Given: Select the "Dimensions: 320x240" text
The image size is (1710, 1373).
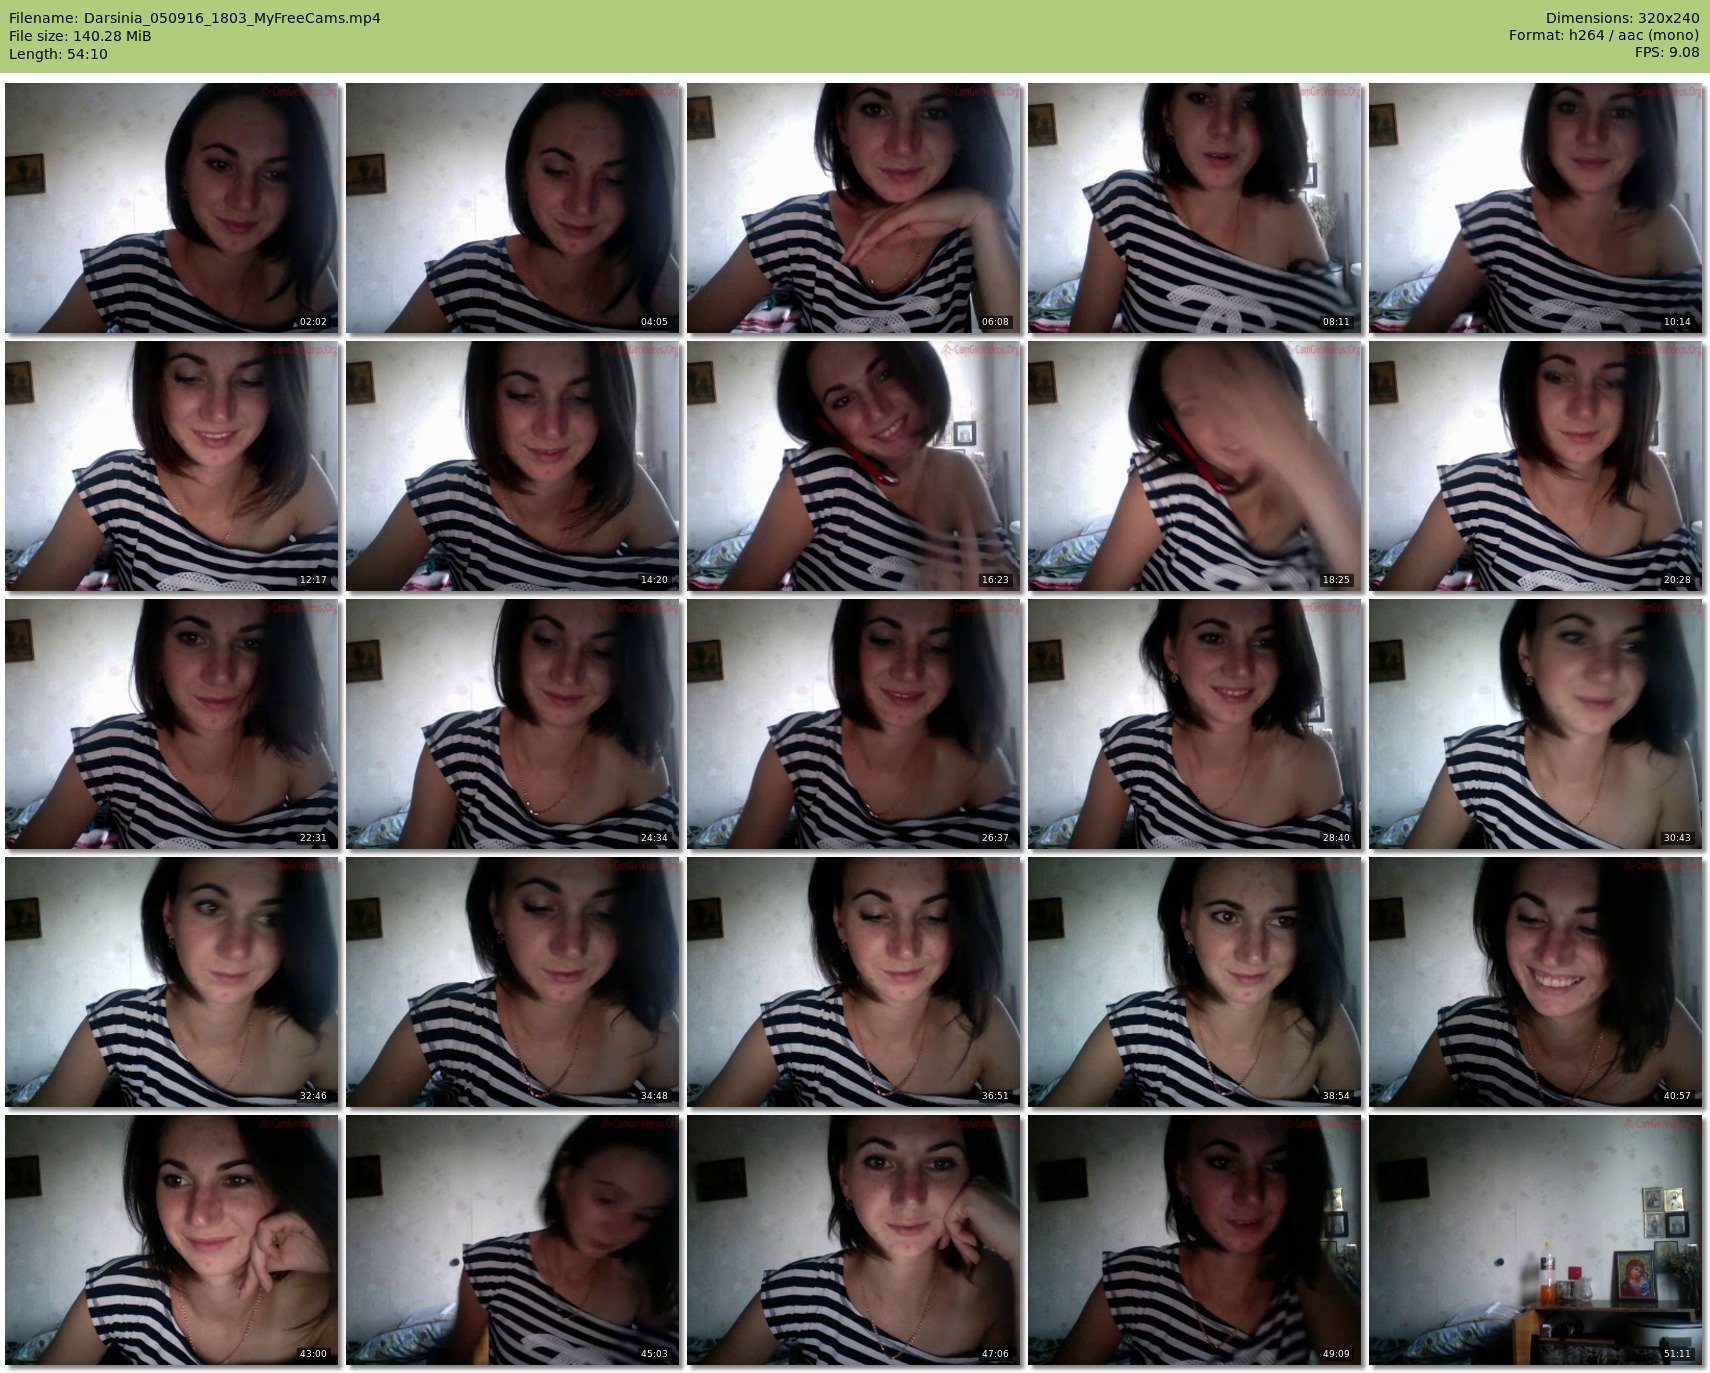Looking at the screenshot, I should click(1622, 18).
